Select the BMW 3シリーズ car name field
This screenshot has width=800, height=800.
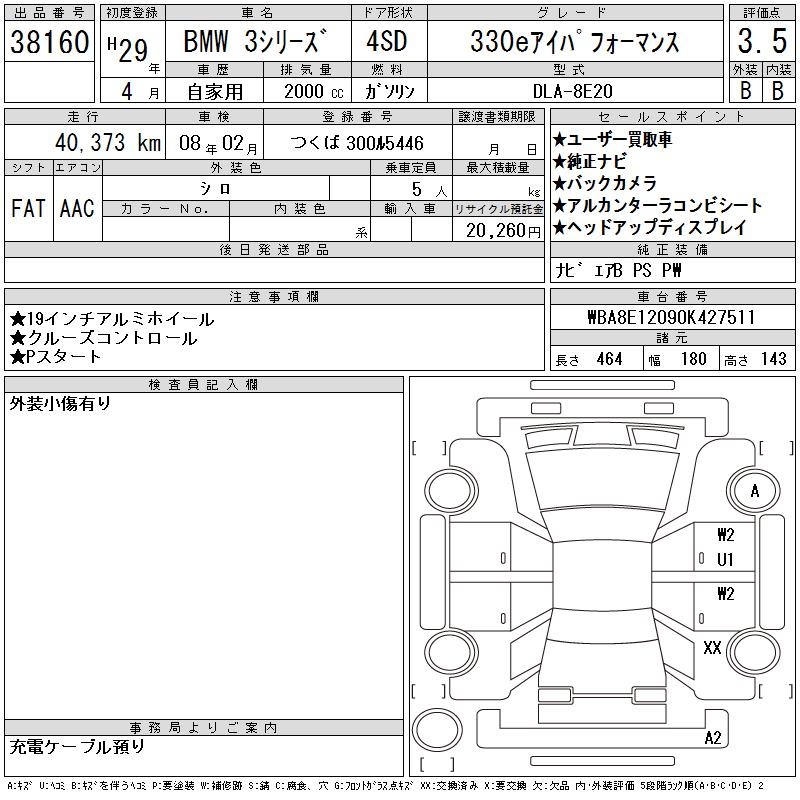point(256,42)
